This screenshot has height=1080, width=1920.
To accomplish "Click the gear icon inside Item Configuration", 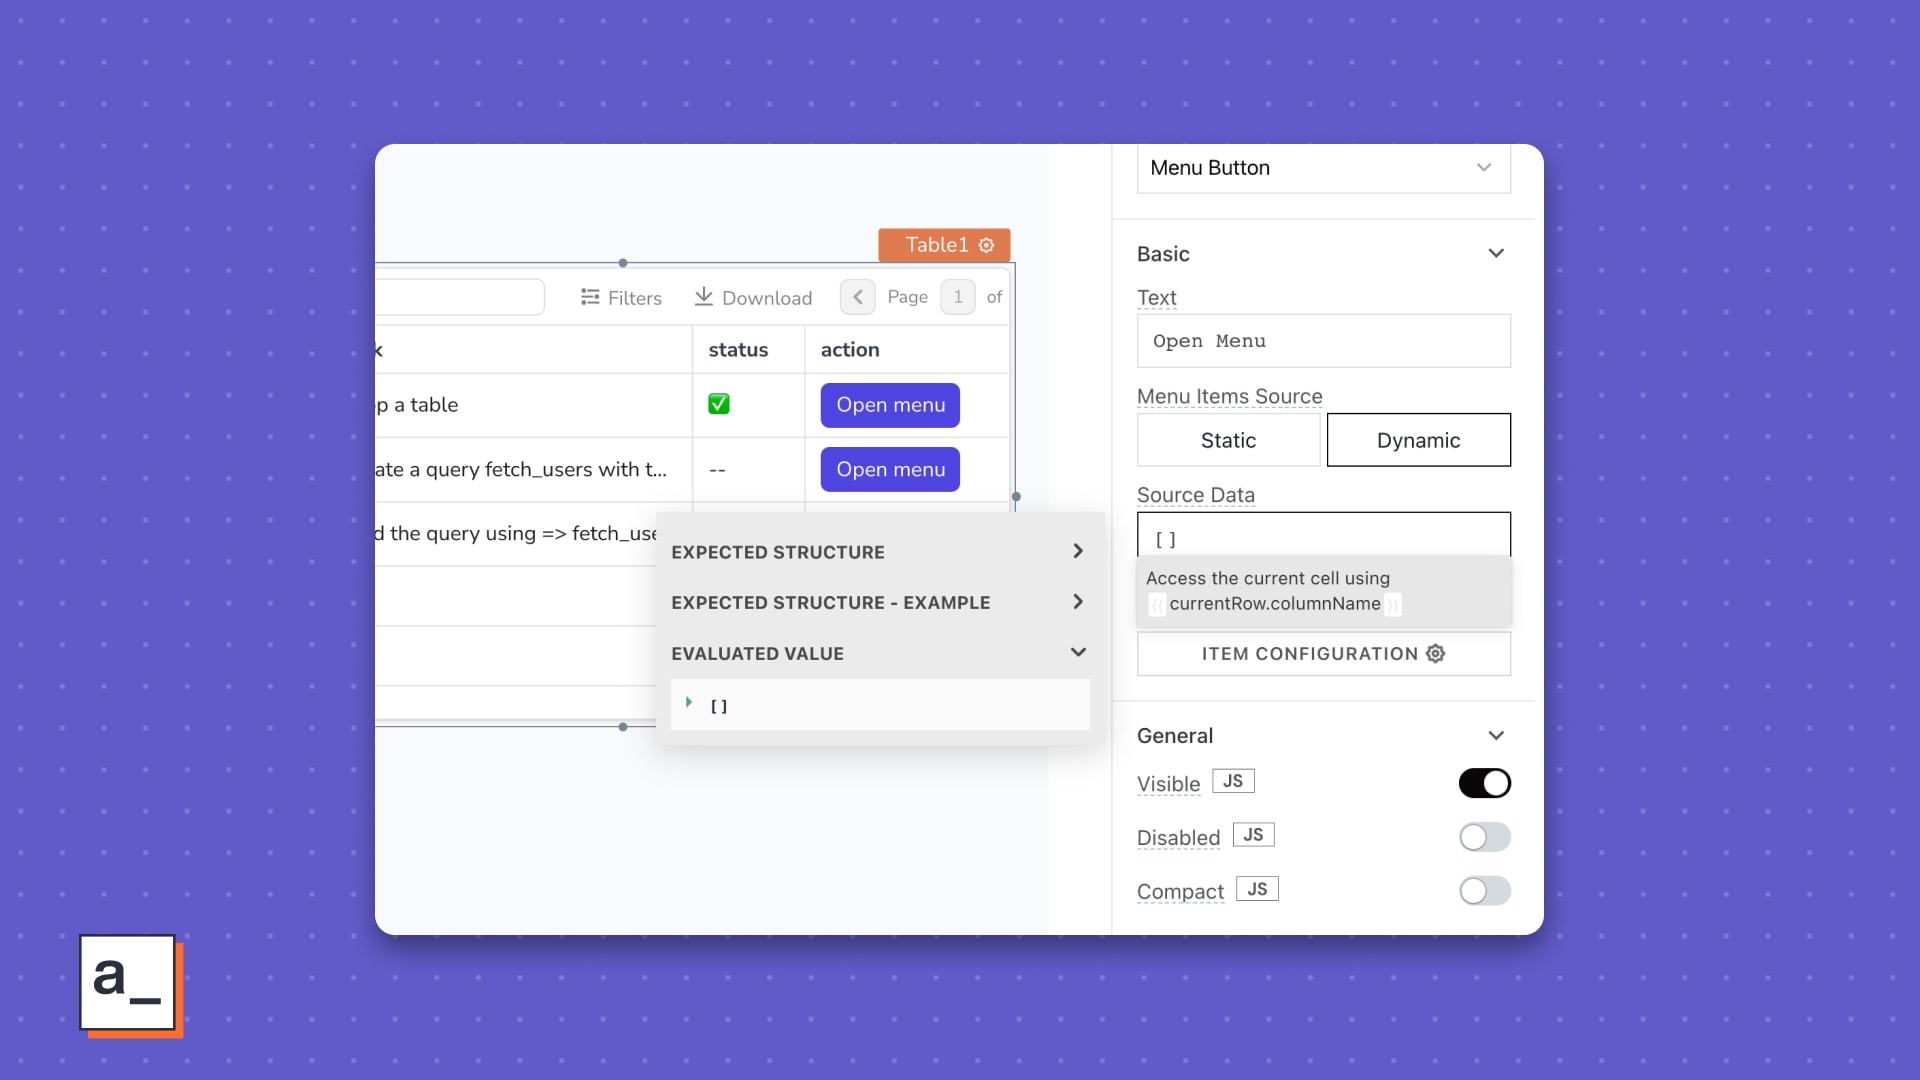I will coord(1435,653).
